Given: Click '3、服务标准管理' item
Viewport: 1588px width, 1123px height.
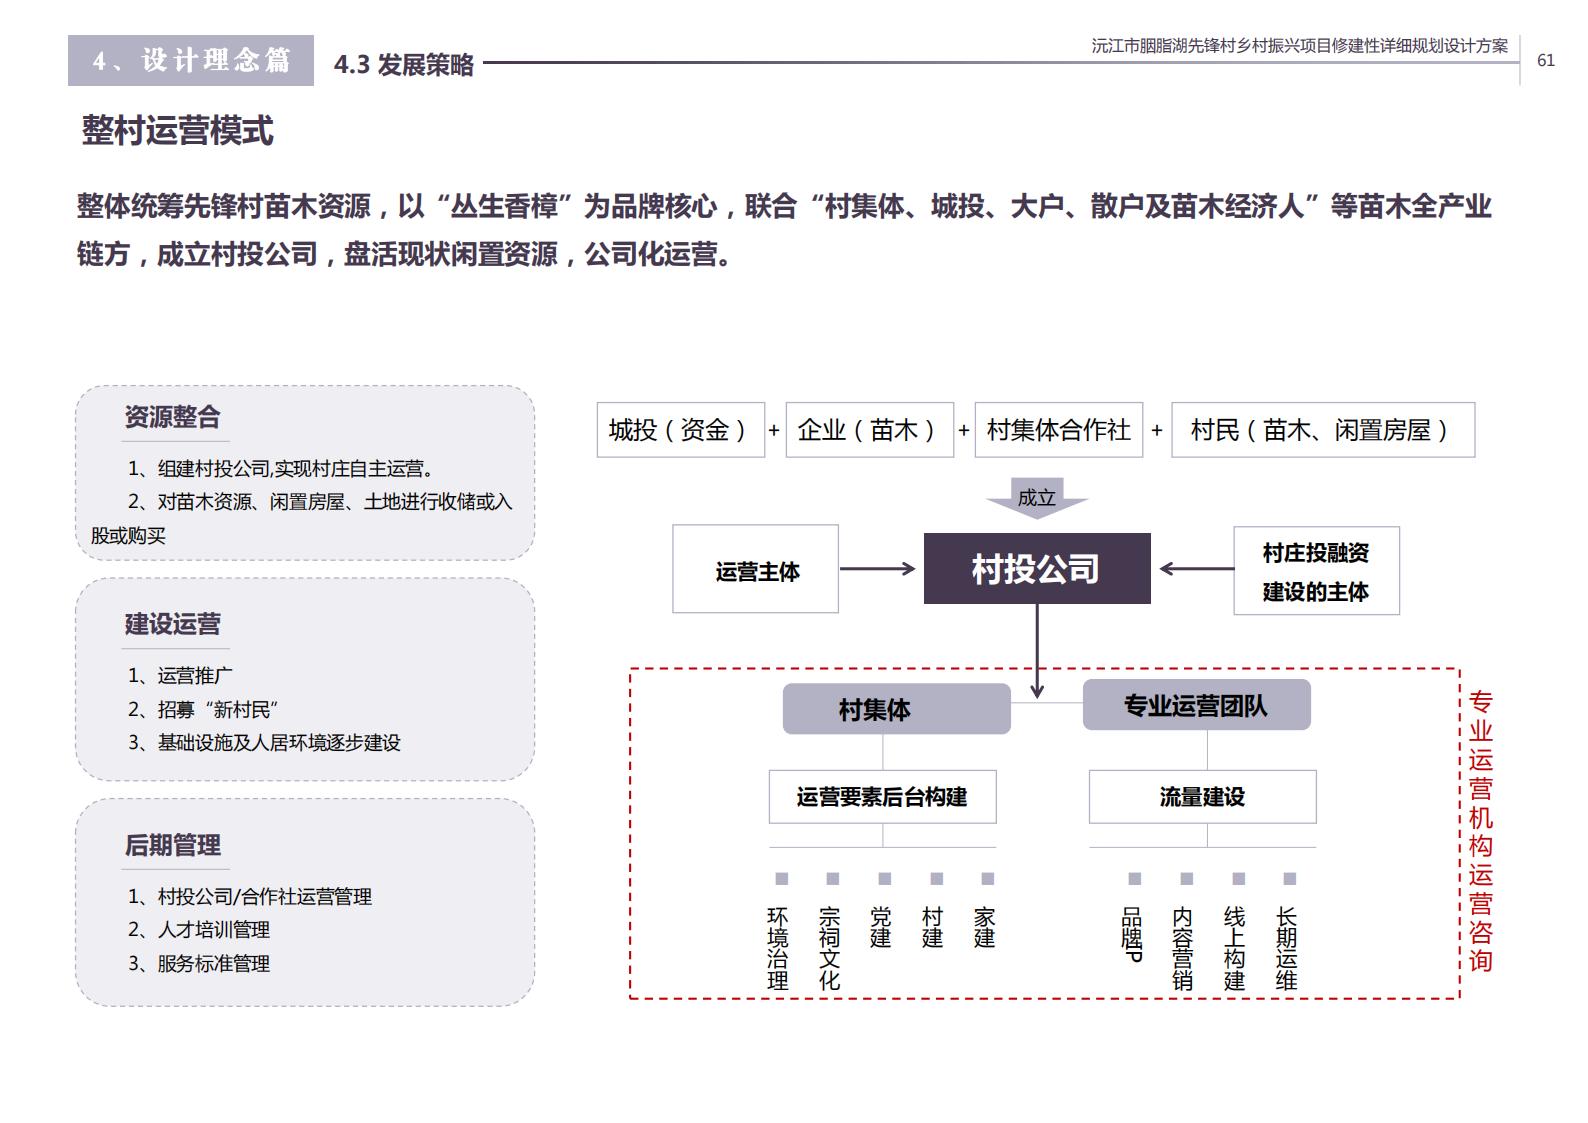Looking at the screenshot, I should (x=199, y=964).
